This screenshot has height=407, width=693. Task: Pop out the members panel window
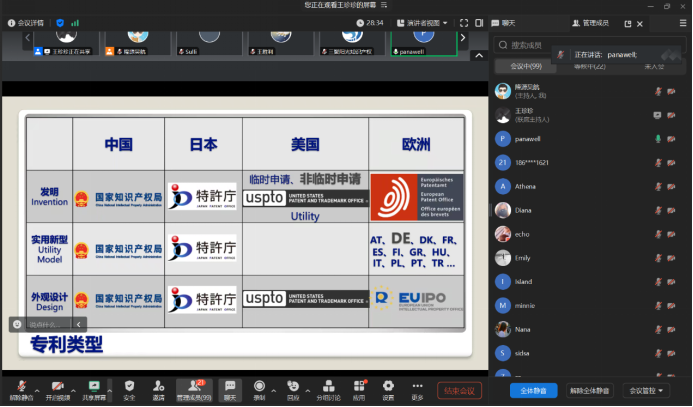628,24
